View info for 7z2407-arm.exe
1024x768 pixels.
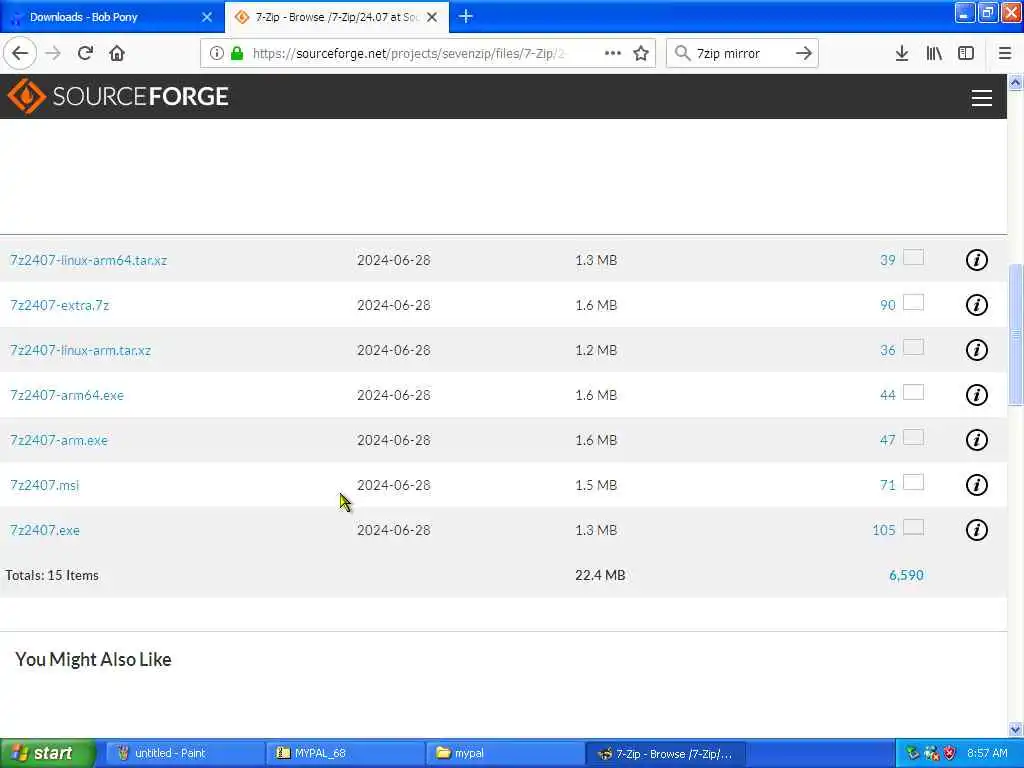pyautogui.click(x=976, y=440)
